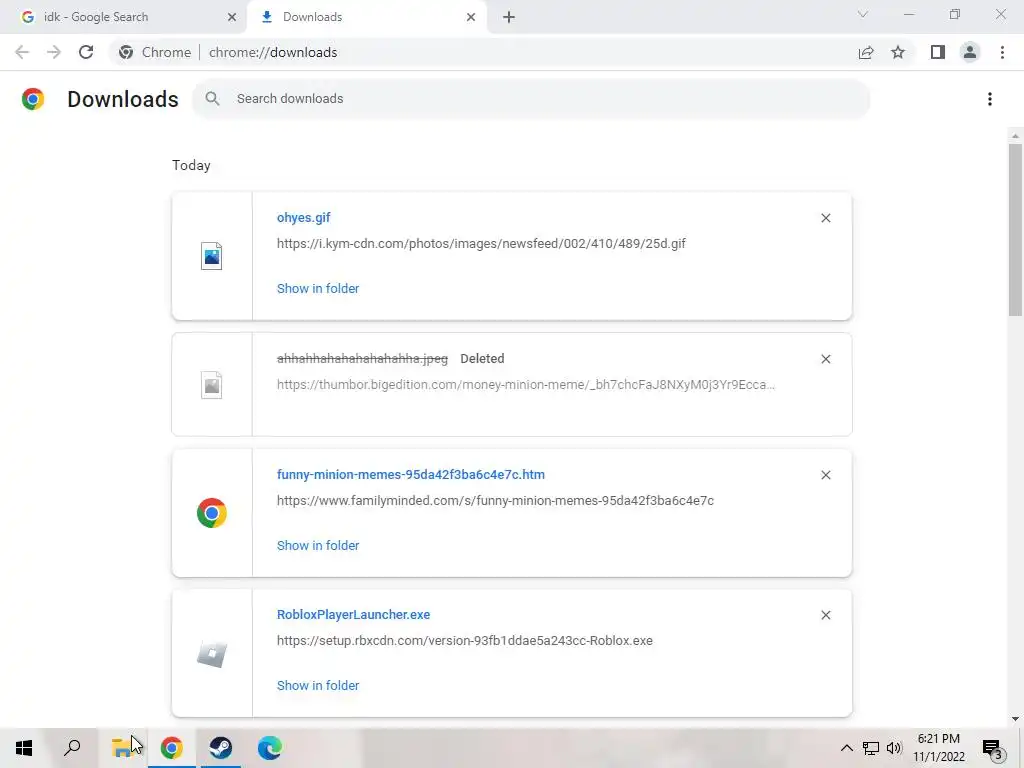Launch Microsoft Edge from the taskbar
Viewport: 1024px width, 768px height.
coord(270,748)
